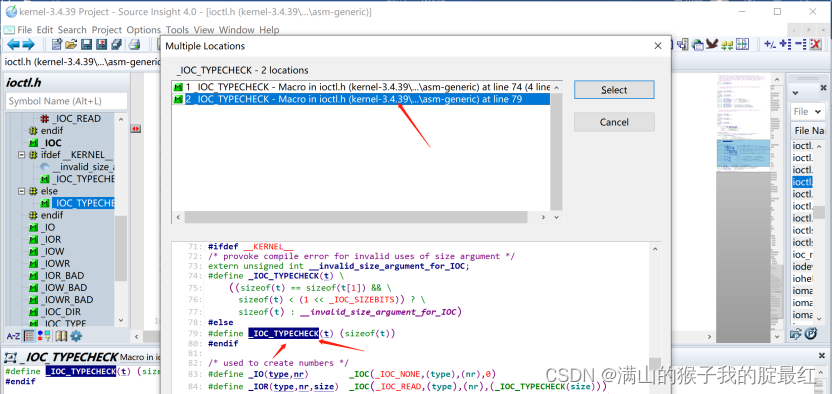Viewport: 832px width, 394px height.
Task: Open the Edit menu
Action: [x=45, y=30]
